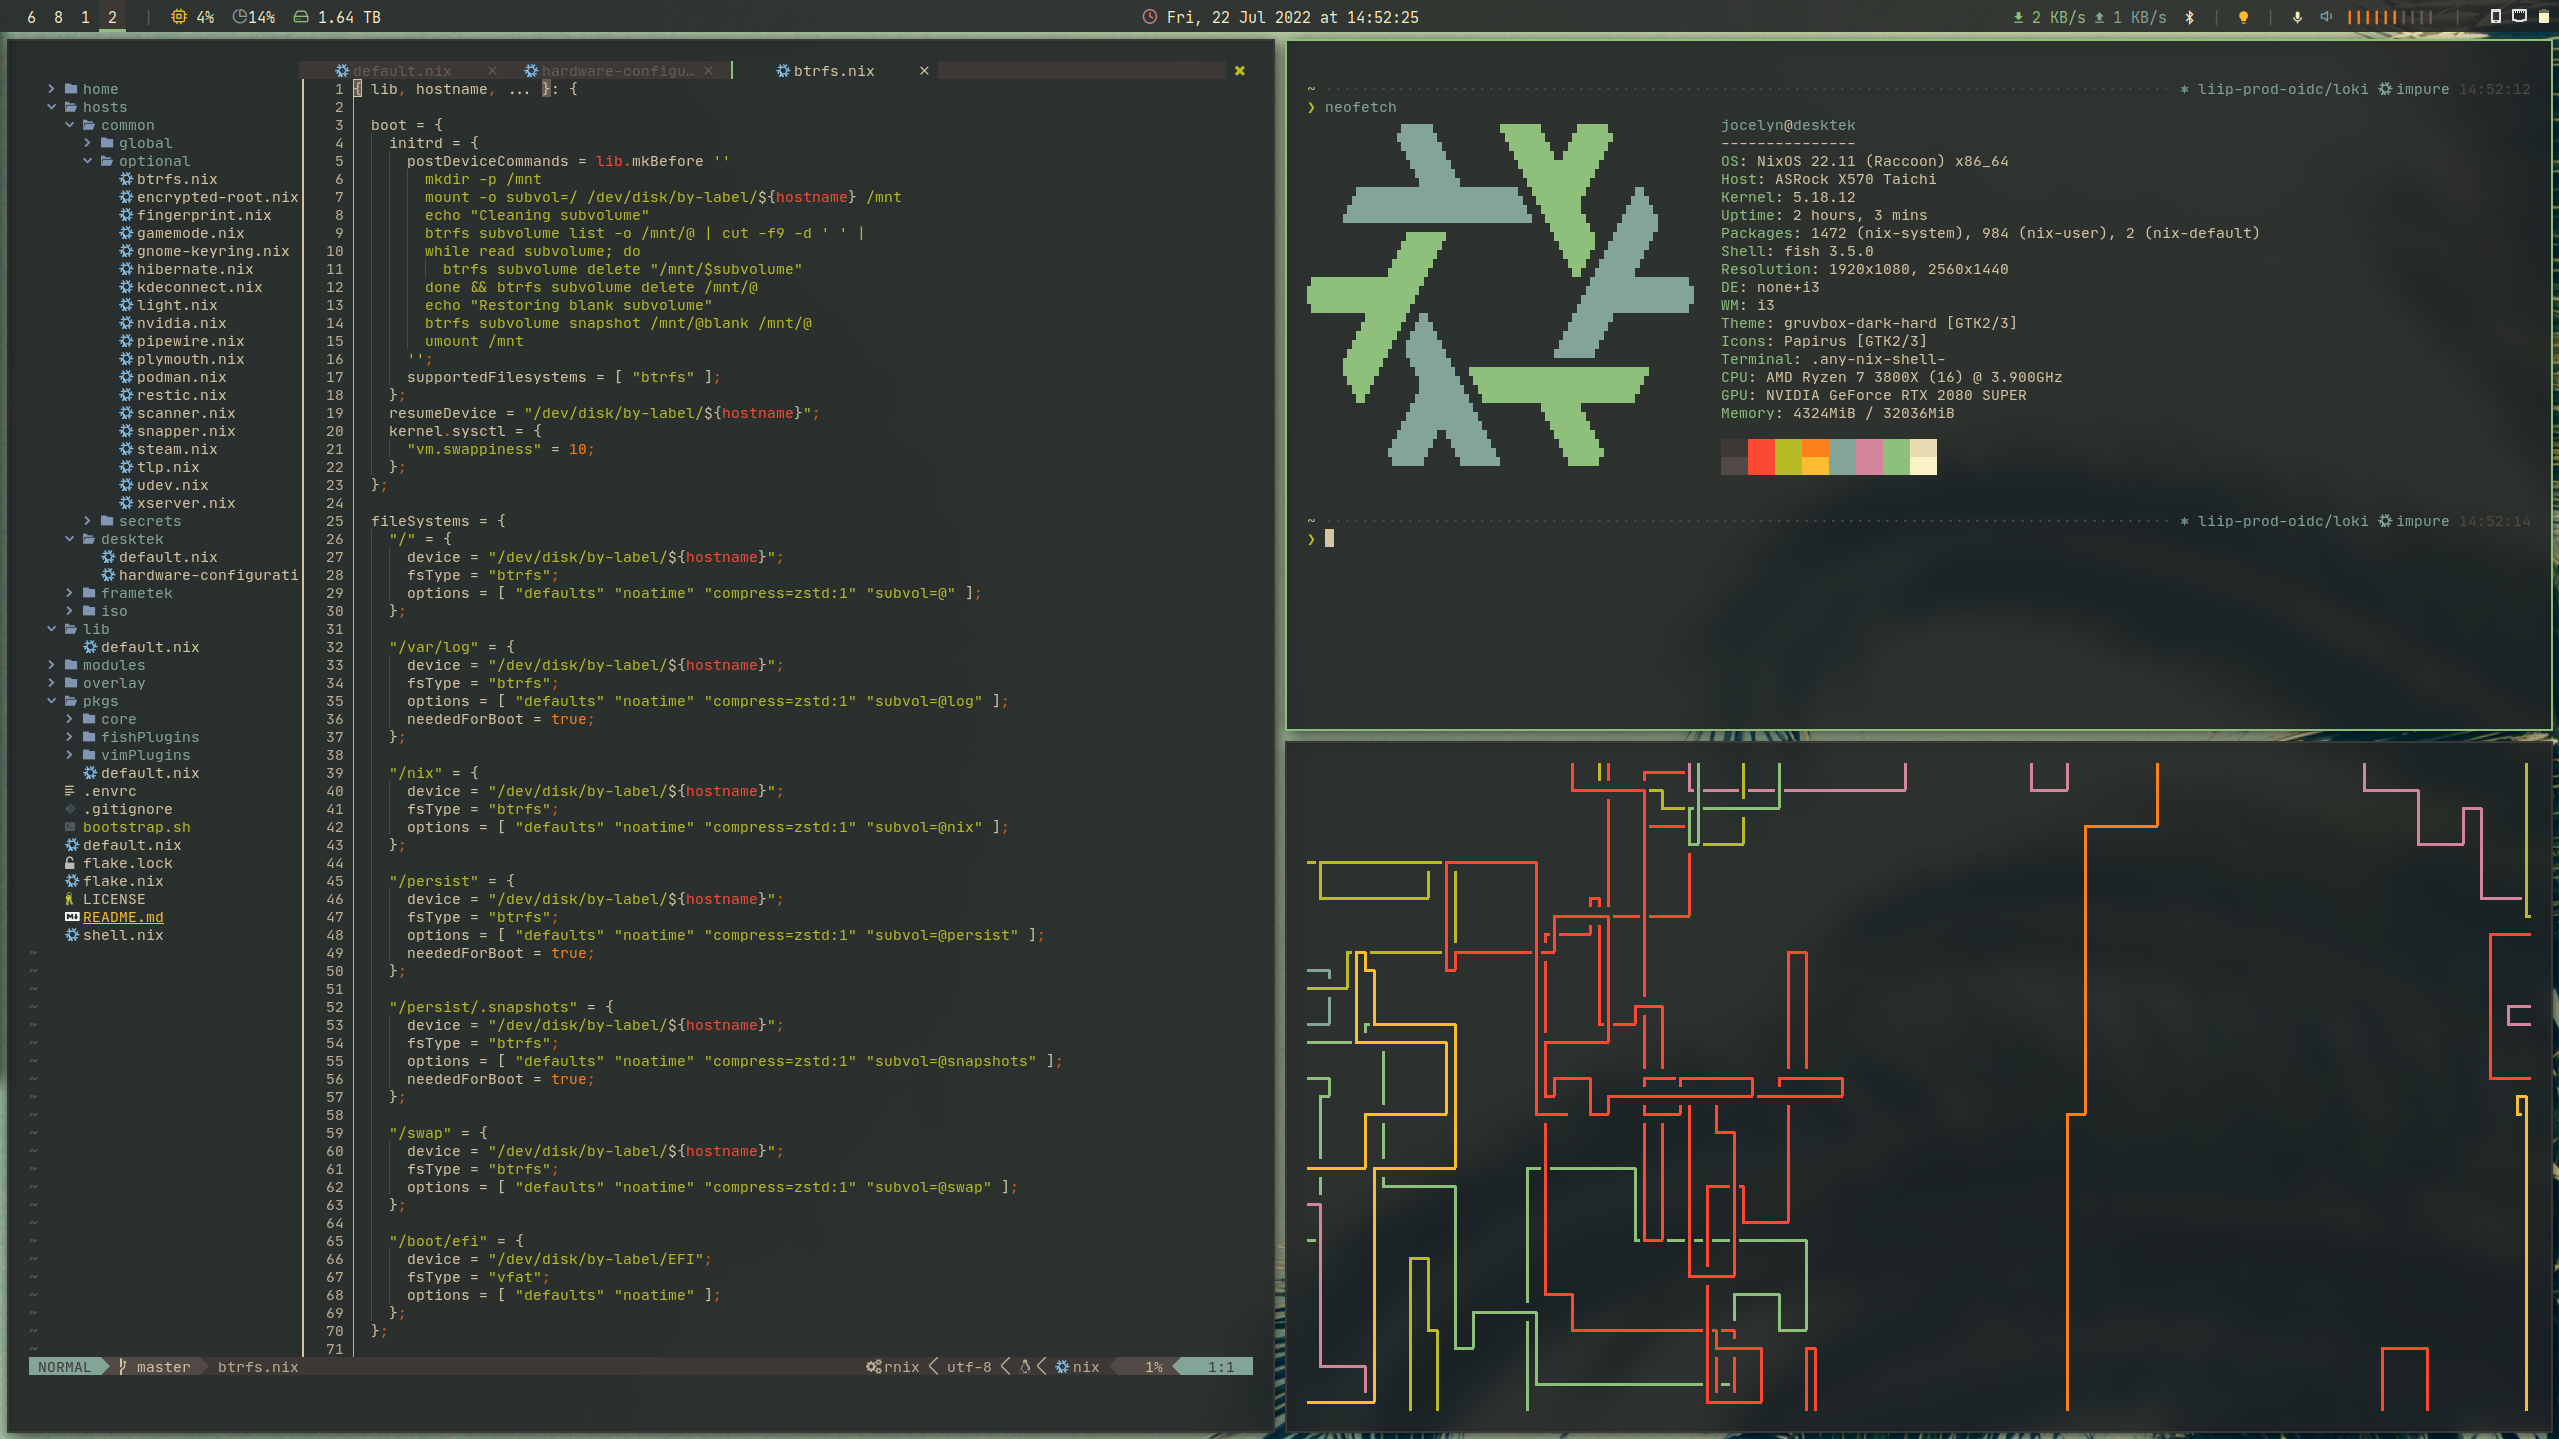Open README.md in the file tree
Image resolution: width=2559 pixels, height=1439 pixels.
pos(122,917)
